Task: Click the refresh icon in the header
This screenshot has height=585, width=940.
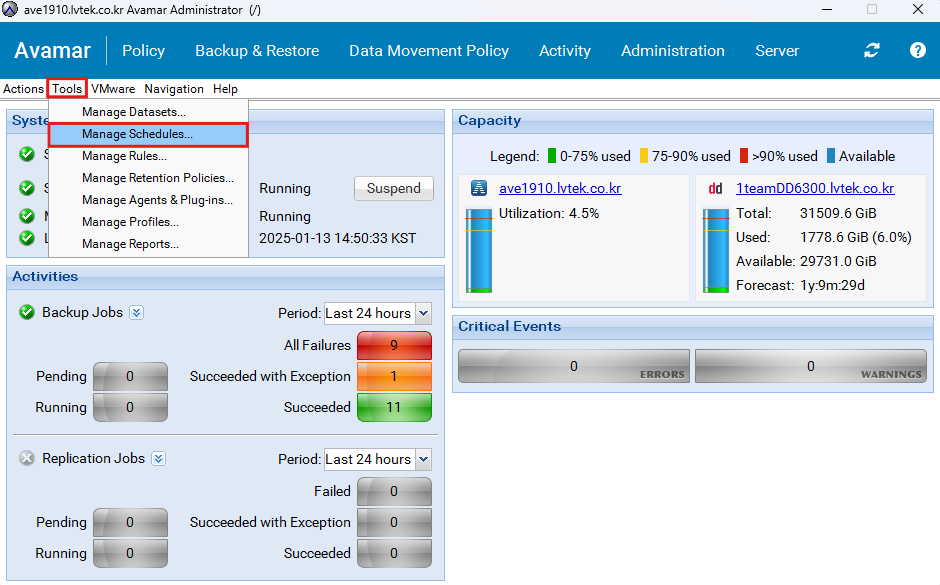Action: (x=872, y=50)
